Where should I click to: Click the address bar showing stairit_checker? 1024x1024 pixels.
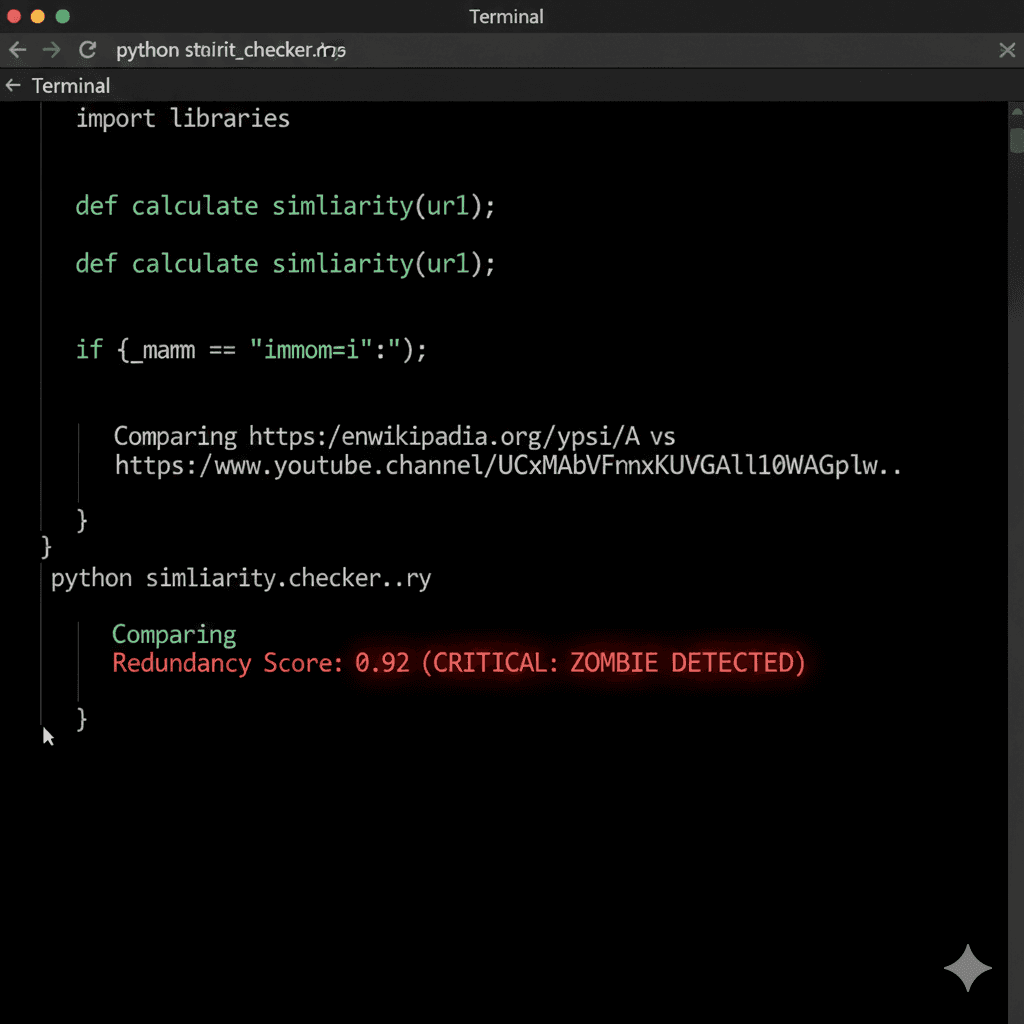click(x=230, y=50)
